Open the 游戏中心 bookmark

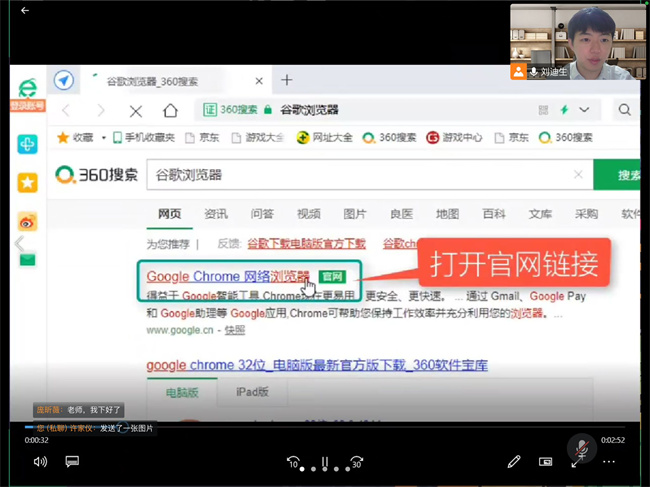(x=454, y=137)
